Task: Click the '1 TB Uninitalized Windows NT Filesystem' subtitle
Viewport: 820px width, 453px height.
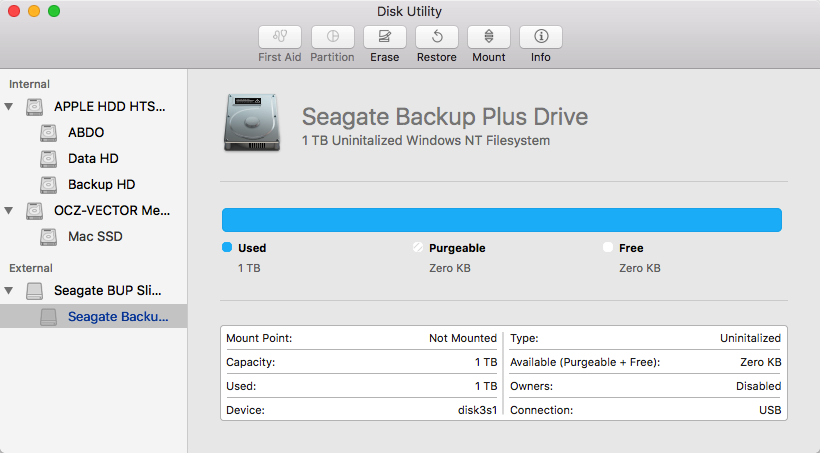Action: (426, 141)
